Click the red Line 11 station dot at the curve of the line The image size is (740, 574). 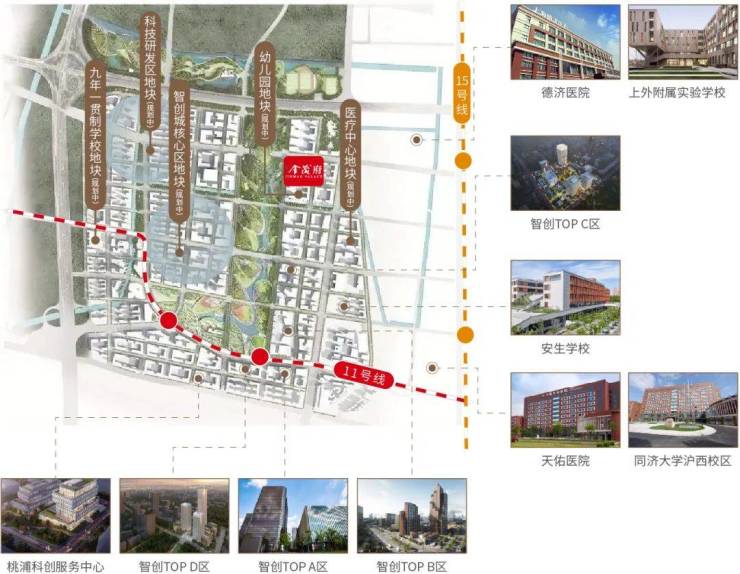pyautogui.click(x=168, y=321)
